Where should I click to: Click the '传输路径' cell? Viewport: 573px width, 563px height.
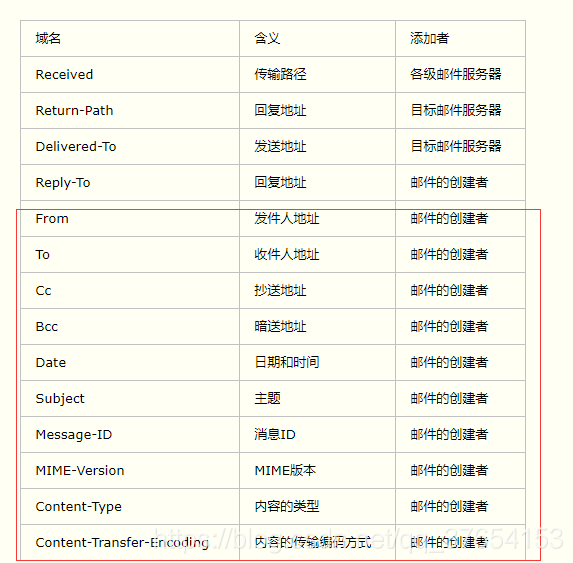pos(317,75)
